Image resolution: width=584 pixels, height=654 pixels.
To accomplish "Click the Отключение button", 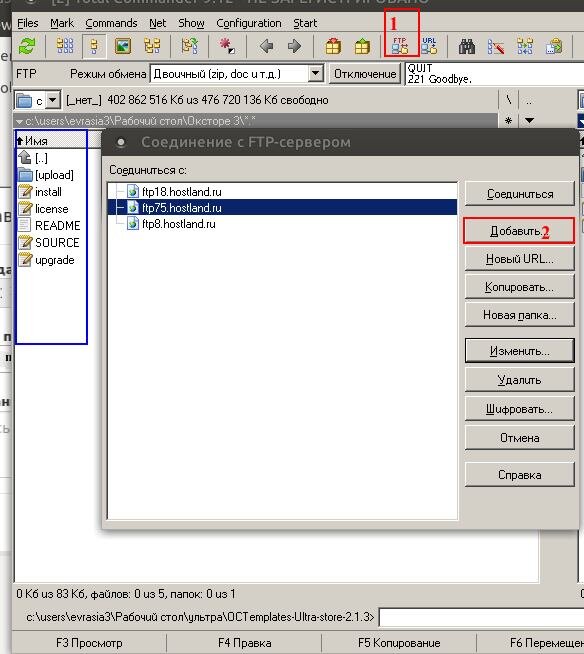I will coord(365,74).
